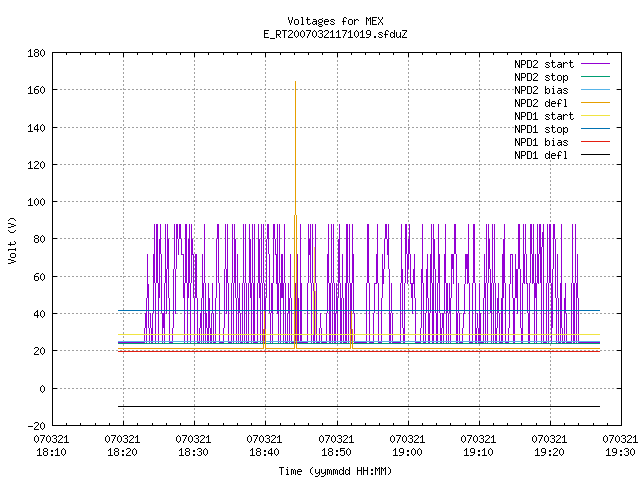The image size is (640, 480).
Task: Select the file name E_RT20070321171019.sfduZ
Action: point(335,34)
